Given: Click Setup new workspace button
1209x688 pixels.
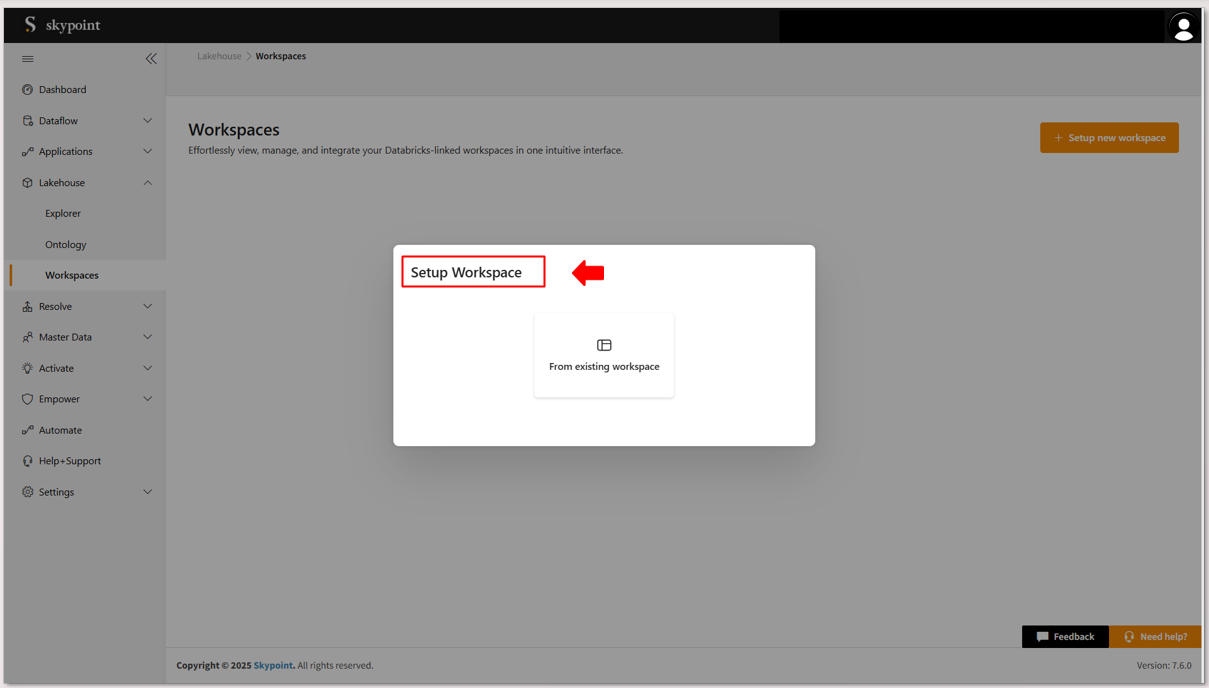Looking at the screenshot, I should [1109, 138].
